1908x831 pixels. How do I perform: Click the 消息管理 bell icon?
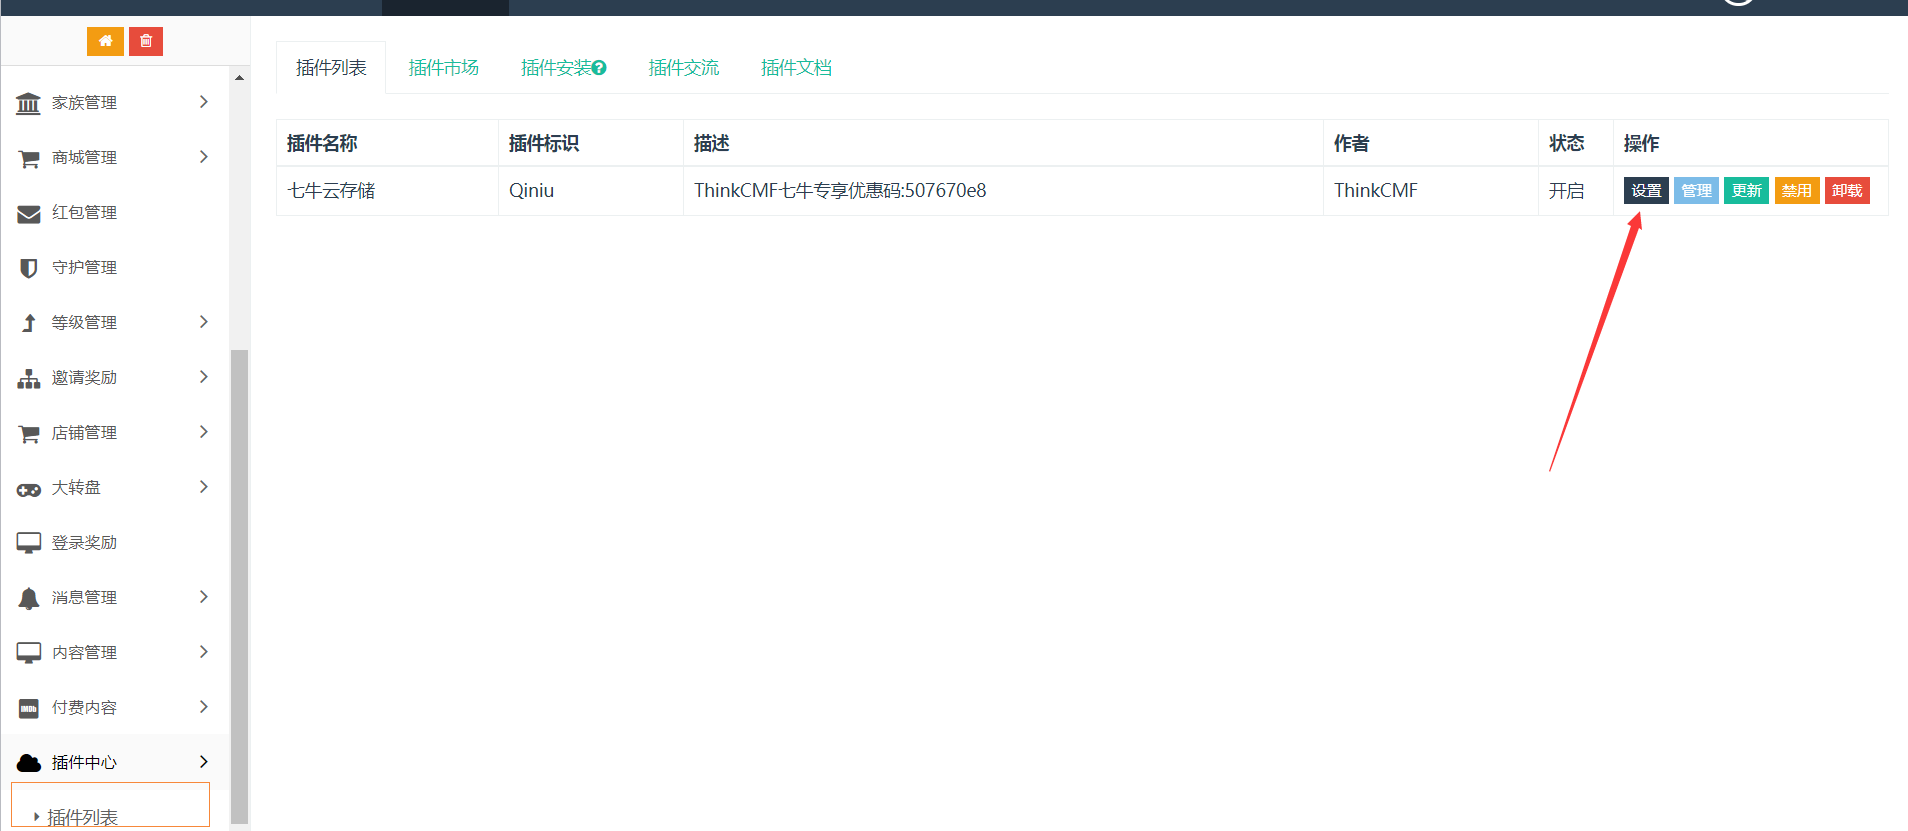(x=29, y=598)
